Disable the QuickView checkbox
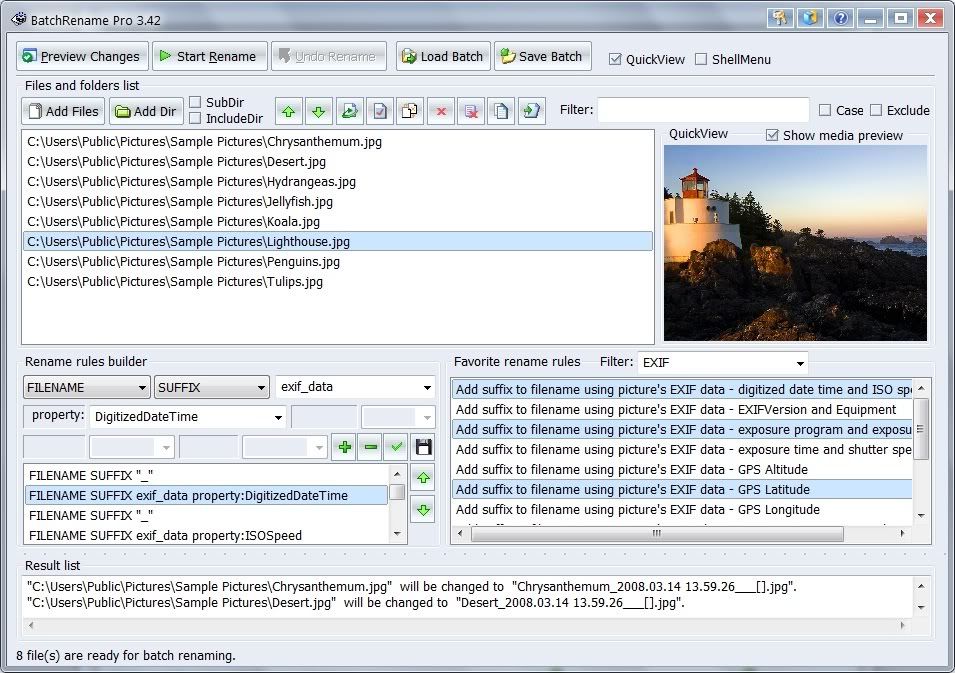The height and width of the screenshot is (673, 955). (616, 59)
